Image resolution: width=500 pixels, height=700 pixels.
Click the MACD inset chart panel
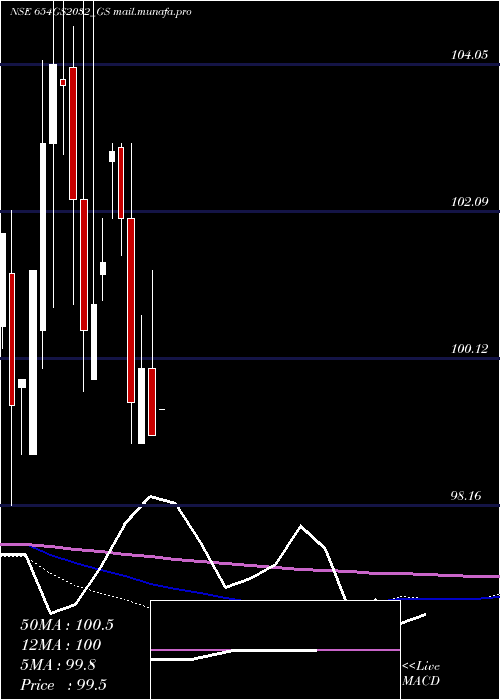point(275,650)
